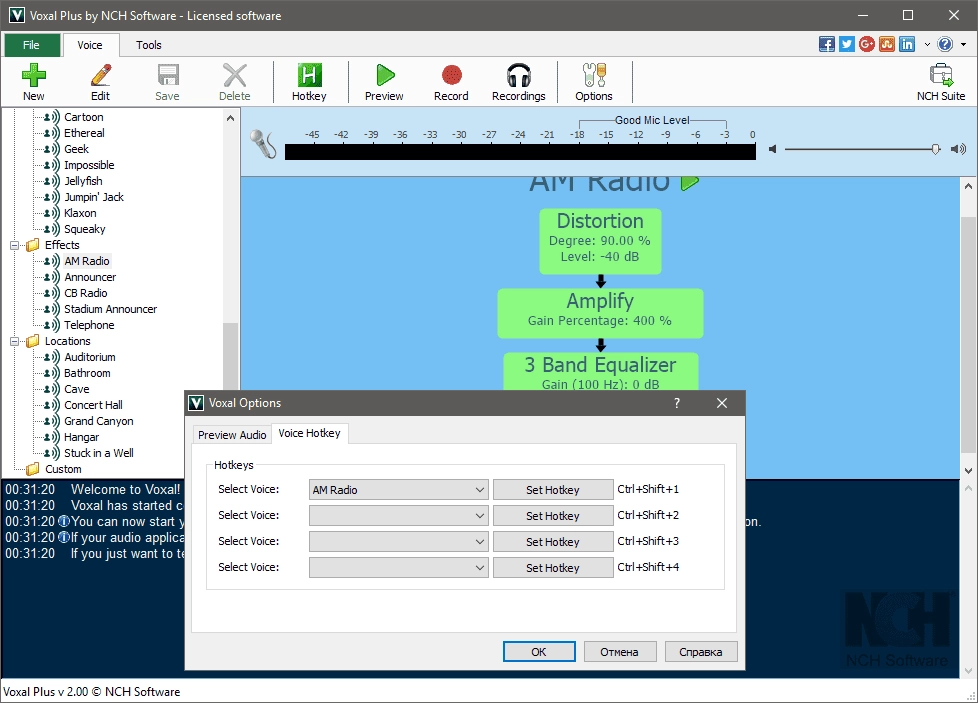Collapse the Effects folder

(x=14, y=245)
